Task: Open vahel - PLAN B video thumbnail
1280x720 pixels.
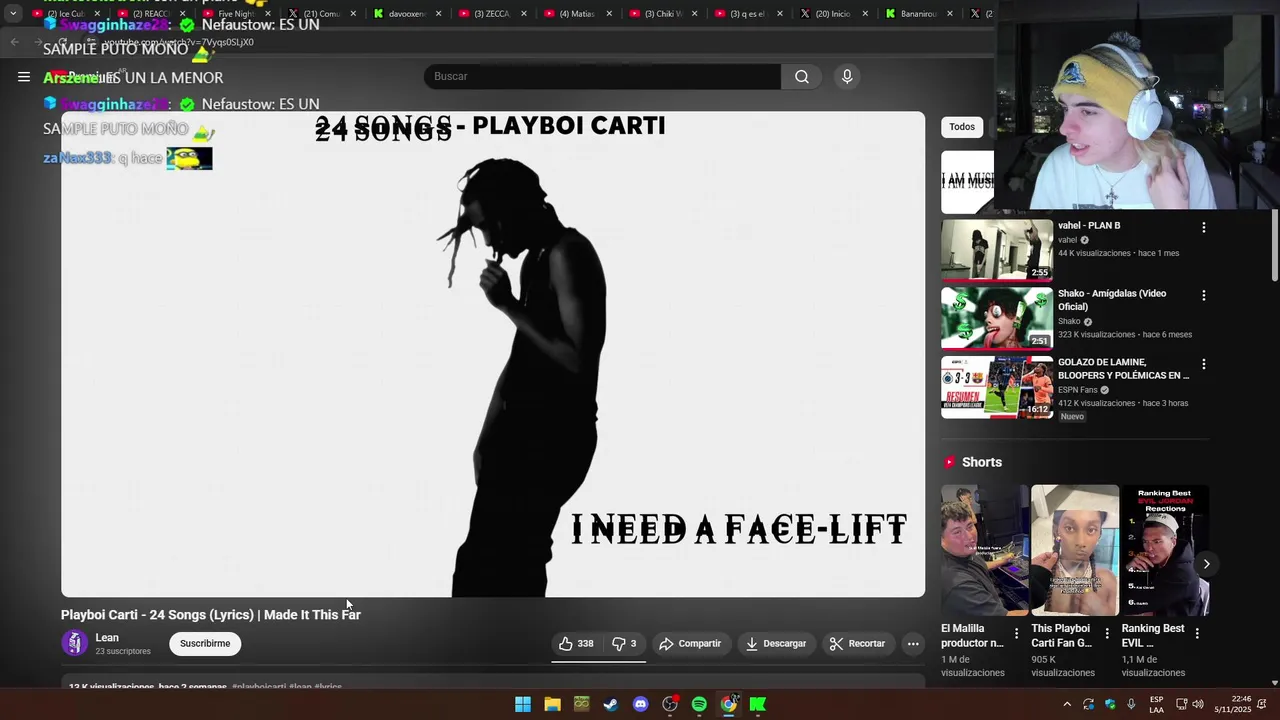Action: click(997, 250)
